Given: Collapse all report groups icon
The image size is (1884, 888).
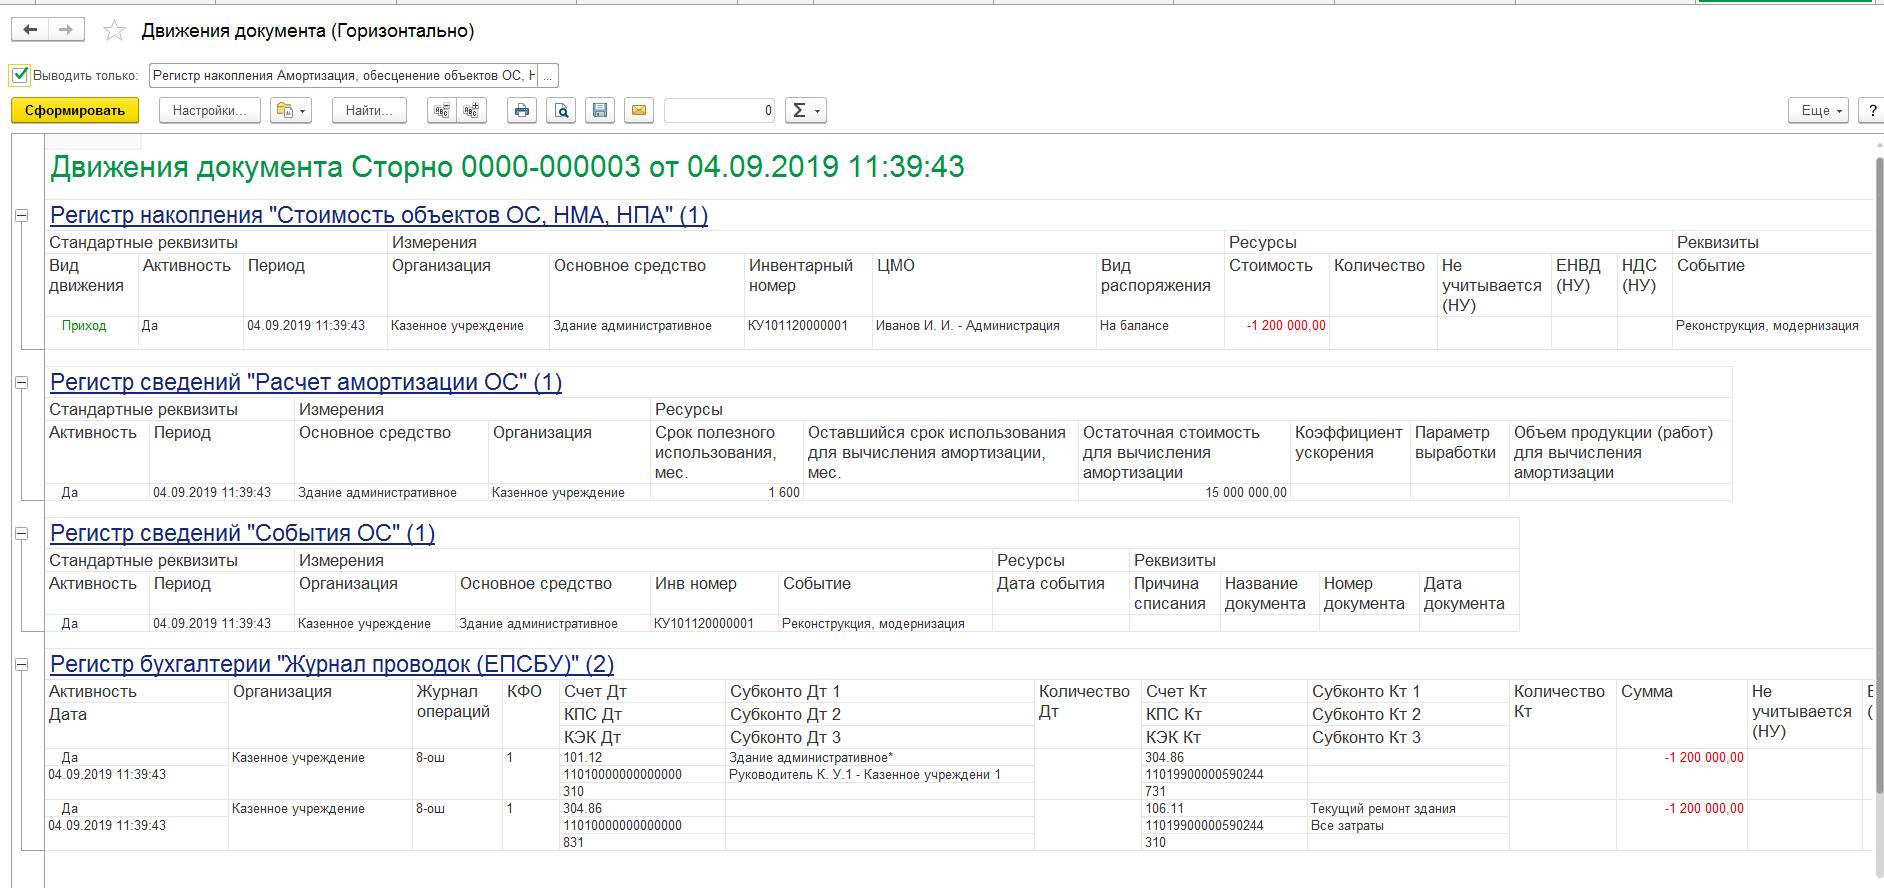Looking at the screenshot, I should [441, 111].
